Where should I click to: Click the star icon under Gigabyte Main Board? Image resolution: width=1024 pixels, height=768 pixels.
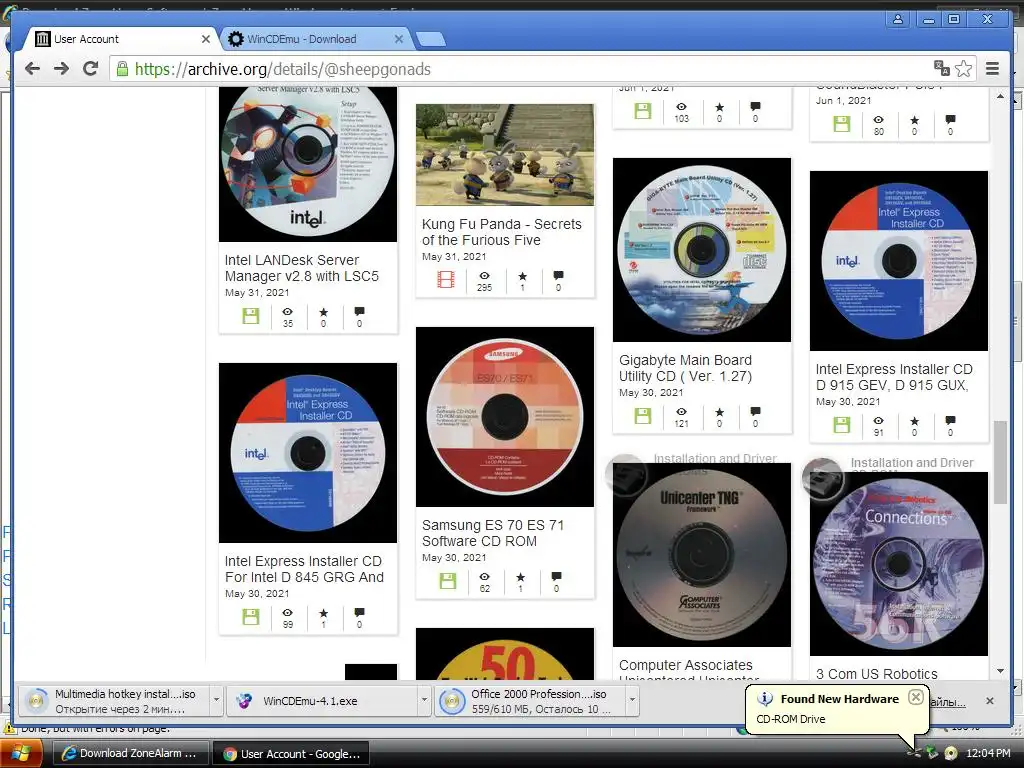[x=719, y=411]
